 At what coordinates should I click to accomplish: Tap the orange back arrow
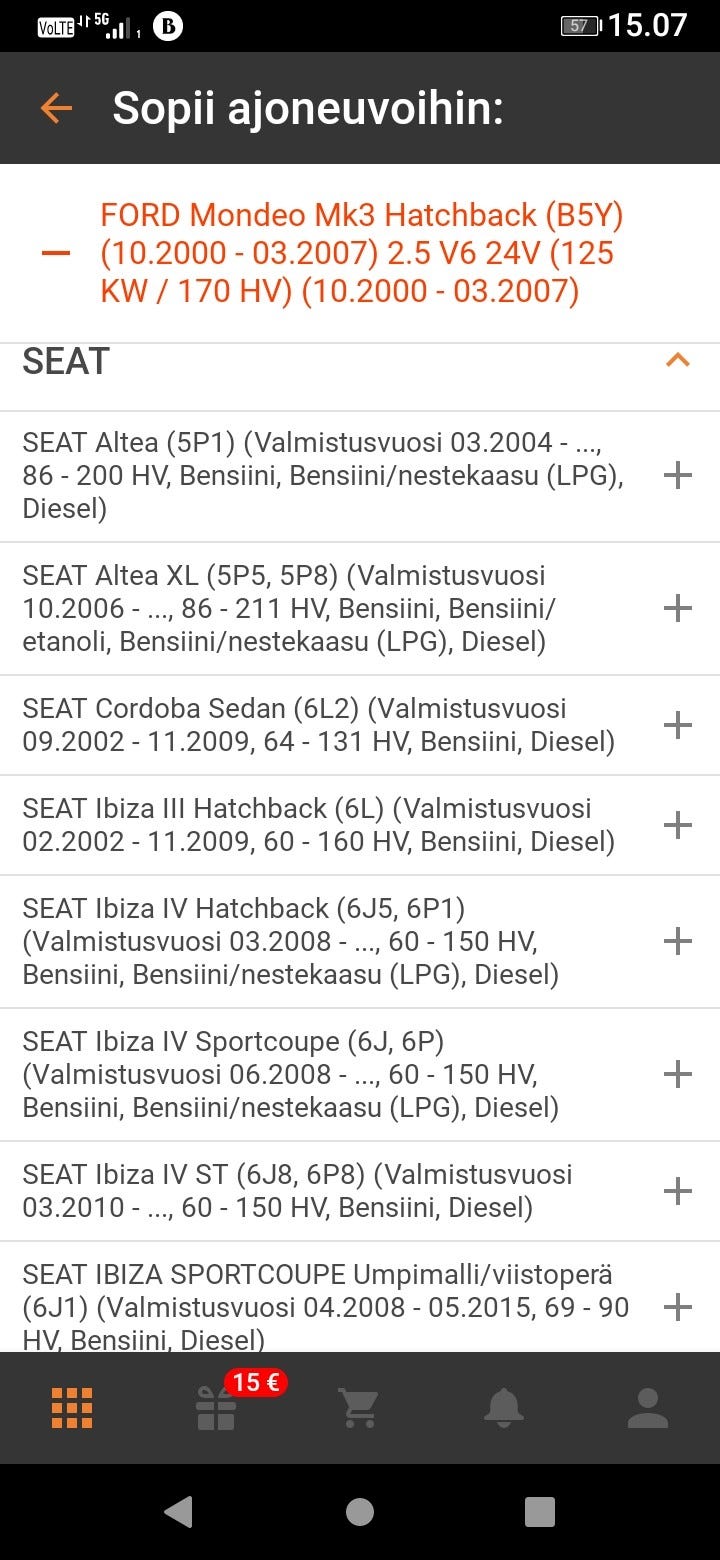click(x=56, y=108)
